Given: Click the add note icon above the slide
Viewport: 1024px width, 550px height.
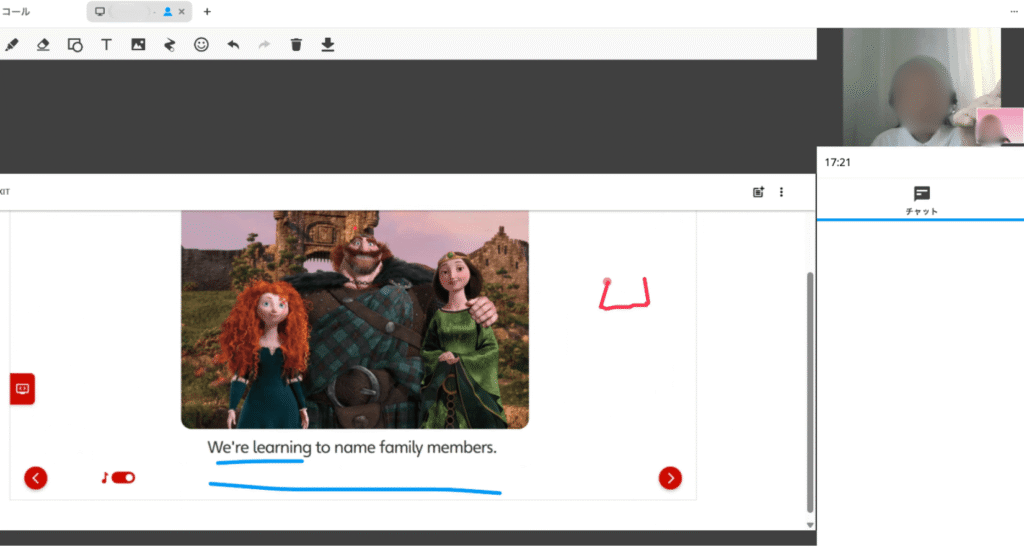Looking at the screenshot, I should [x=758, y=192].
